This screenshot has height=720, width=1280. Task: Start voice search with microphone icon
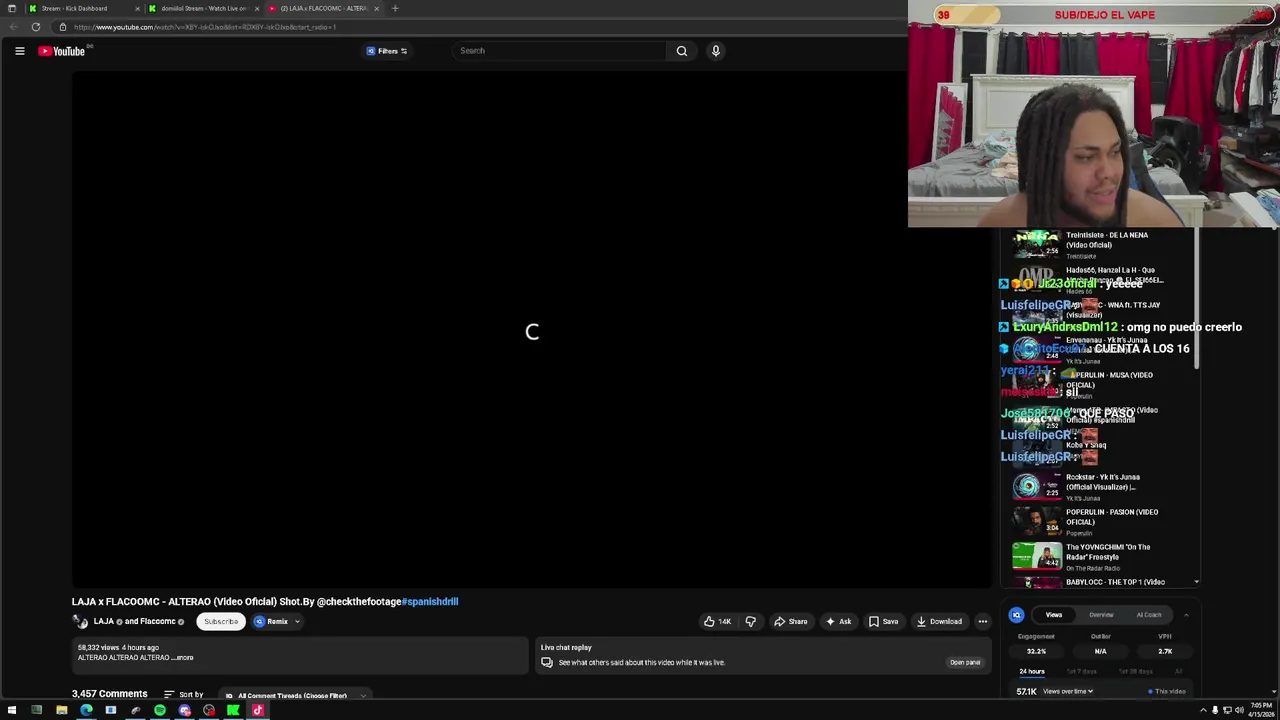pos(716,51)
